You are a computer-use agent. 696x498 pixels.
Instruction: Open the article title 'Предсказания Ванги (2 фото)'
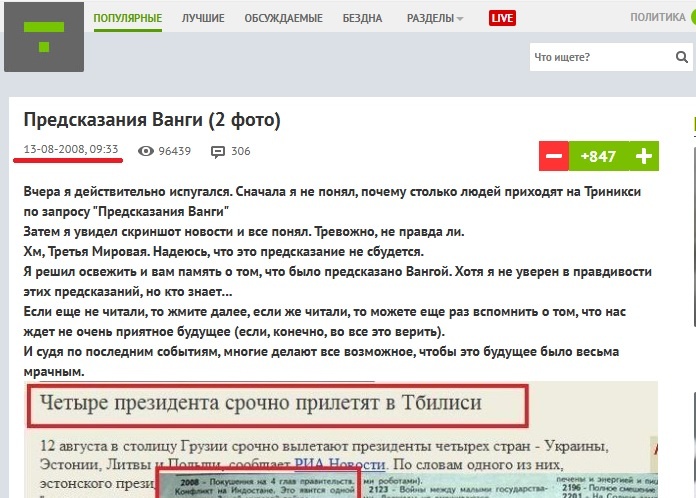[x=152, y=120]
